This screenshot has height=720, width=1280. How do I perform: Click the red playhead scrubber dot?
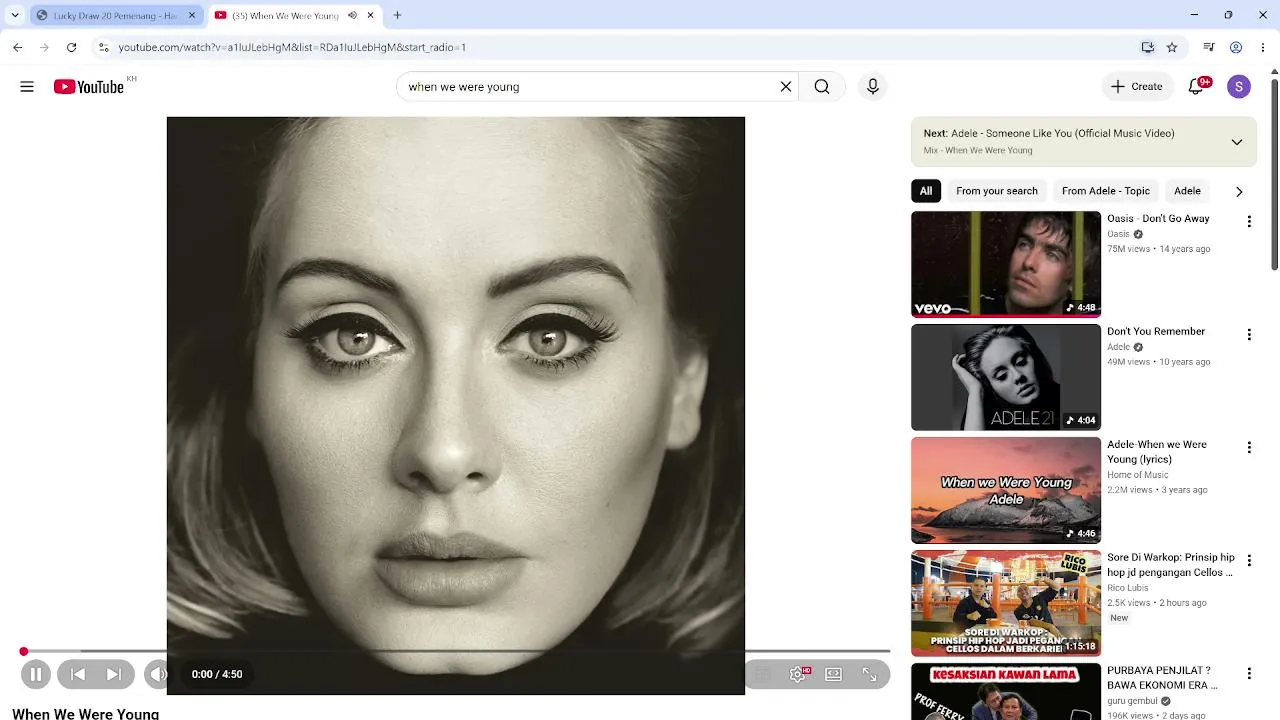(x=24, y=652)
